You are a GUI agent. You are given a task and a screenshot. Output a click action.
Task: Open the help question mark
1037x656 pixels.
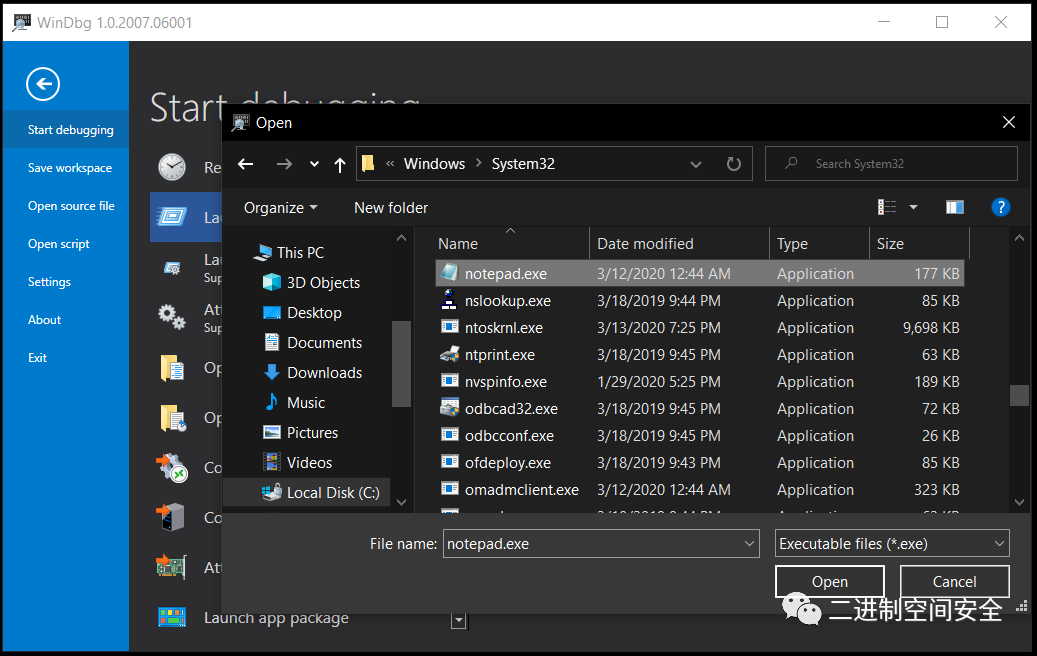click(1001, 207)
